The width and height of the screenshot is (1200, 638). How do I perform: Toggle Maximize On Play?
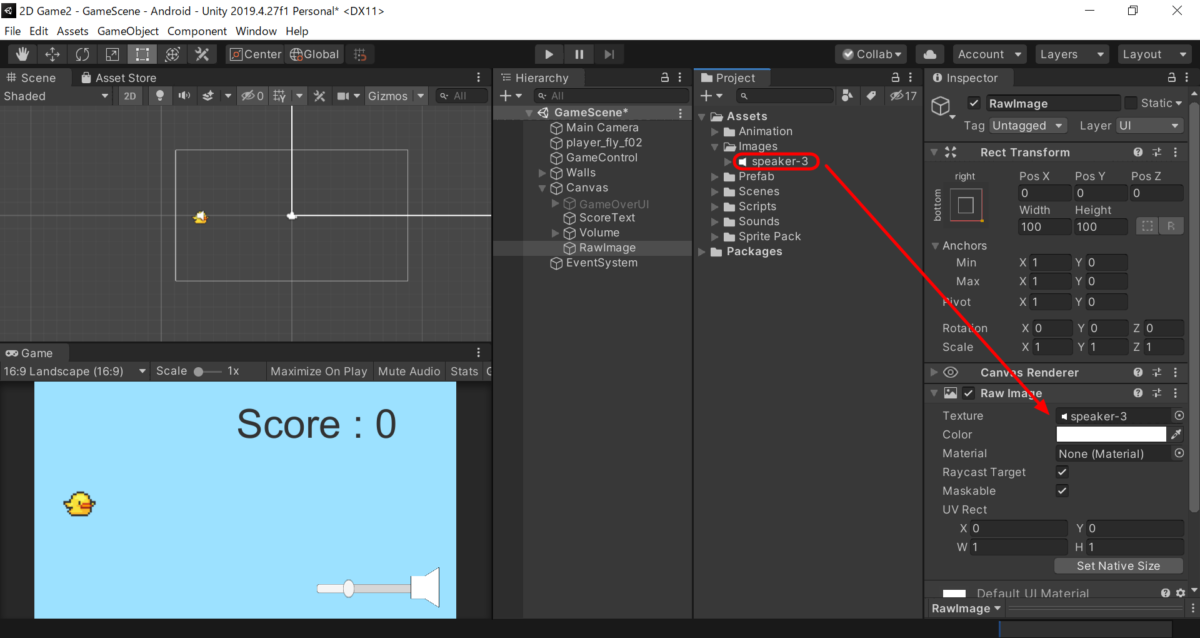pos(319,371)
